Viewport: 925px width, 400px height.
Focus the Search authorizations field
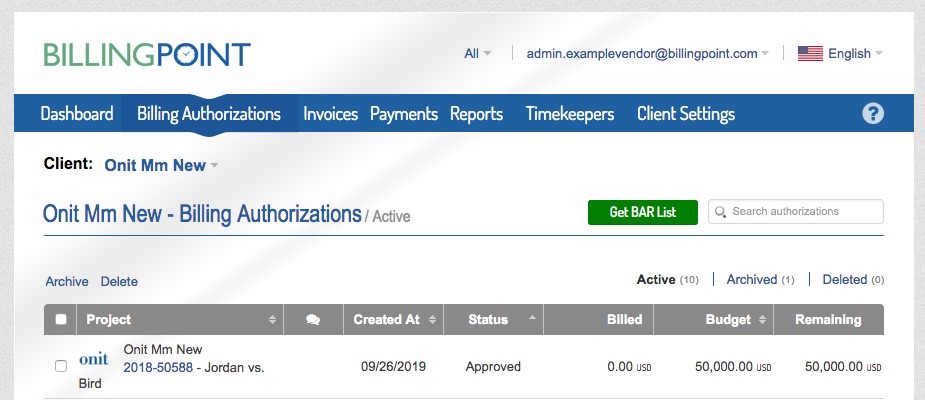coord(796,212)
